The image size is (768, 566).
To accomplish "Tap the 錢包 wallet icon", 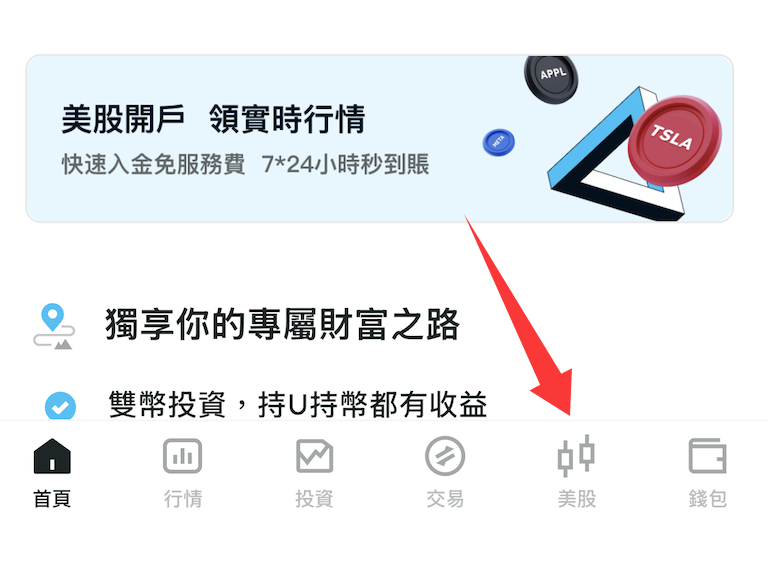I will [x=707, y=456].
